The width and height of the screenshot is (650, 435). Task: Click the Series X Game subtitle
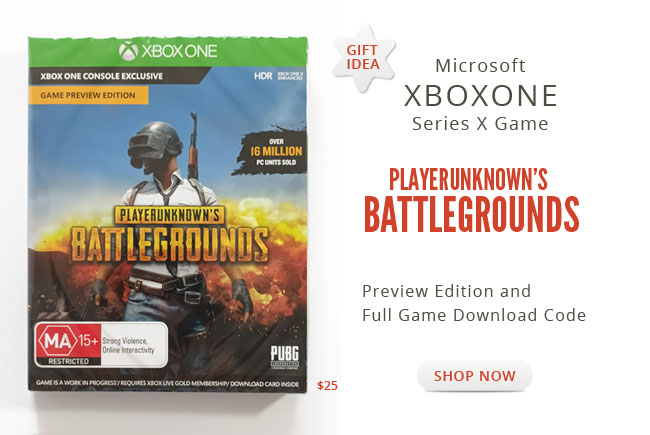(x=480, y=124)
